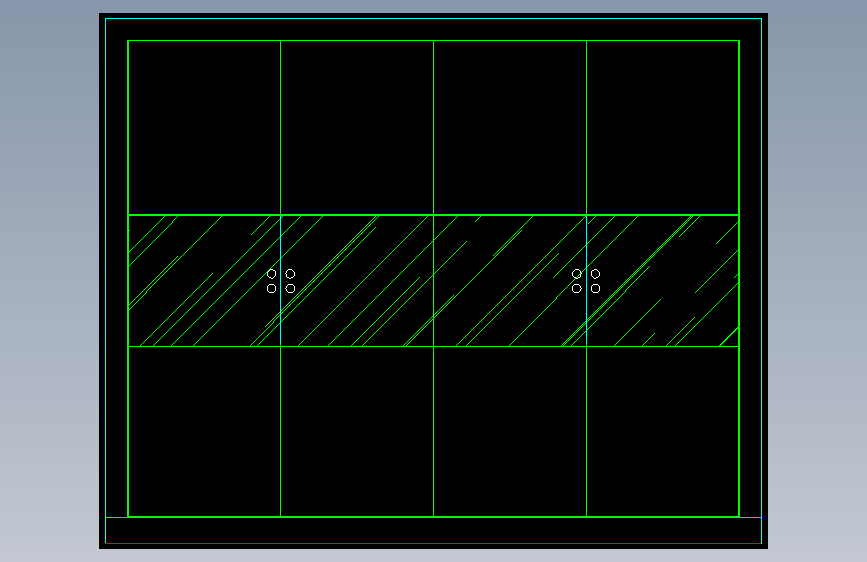Select the lower-right circle in right hole group
Viewport: 867px width, 562px height.
tap(596, 289)
